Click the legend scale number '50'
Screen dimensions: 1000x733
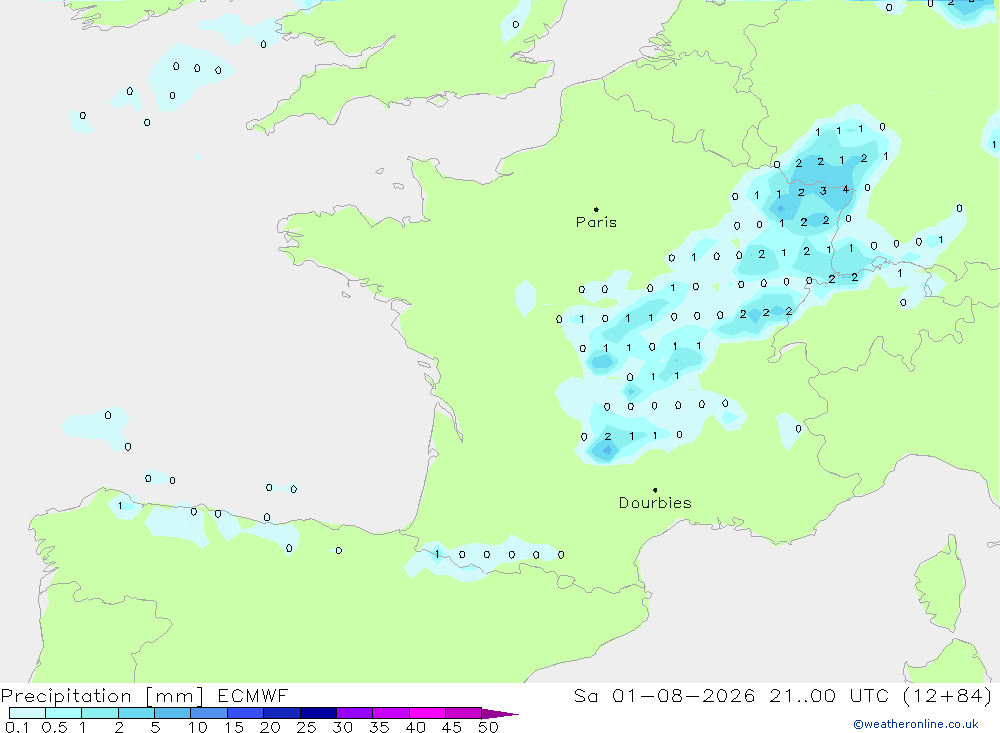pyautogui.click(x=488, y=727)
